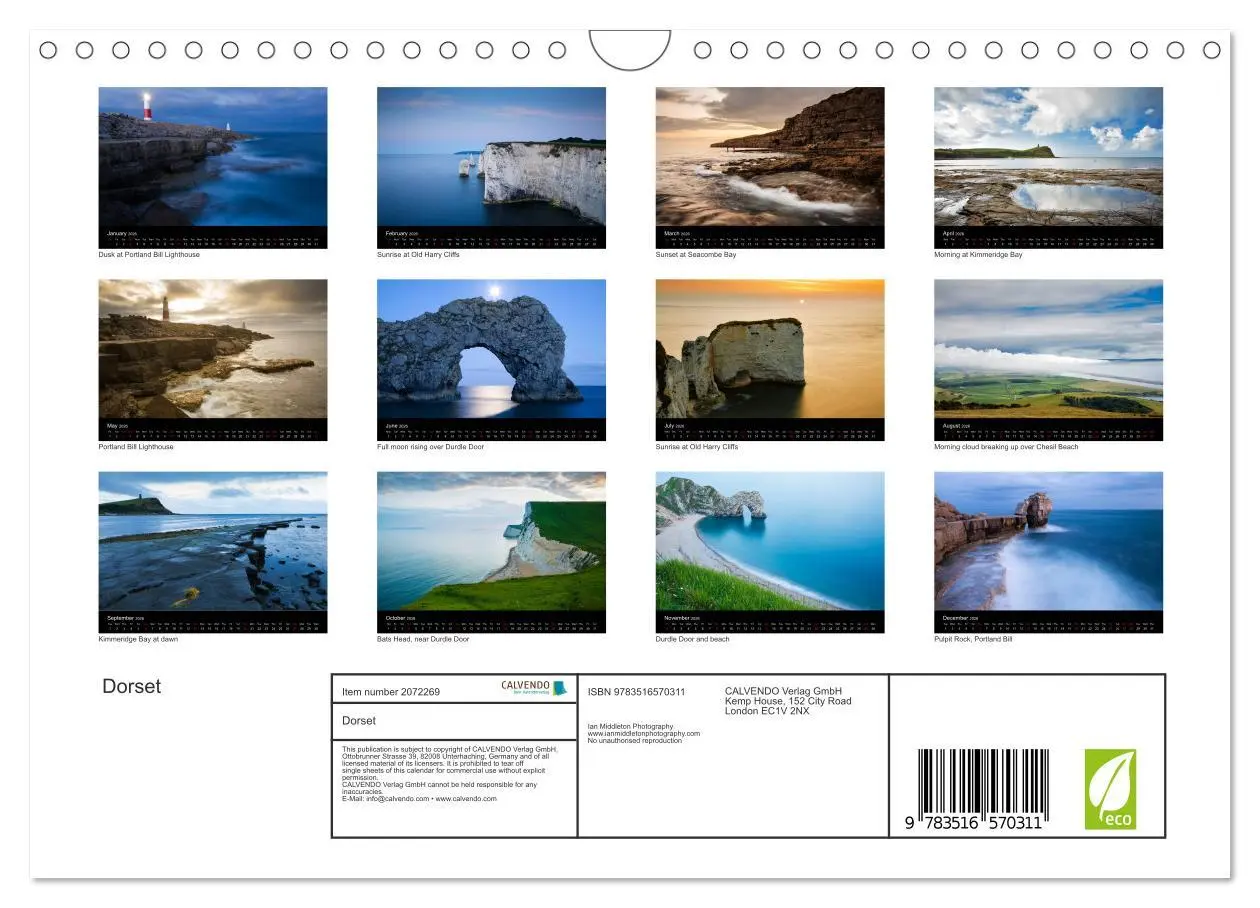Click the info@calvendo.com email line
Screen dimensions: 1260x908
tap(419, 799)
